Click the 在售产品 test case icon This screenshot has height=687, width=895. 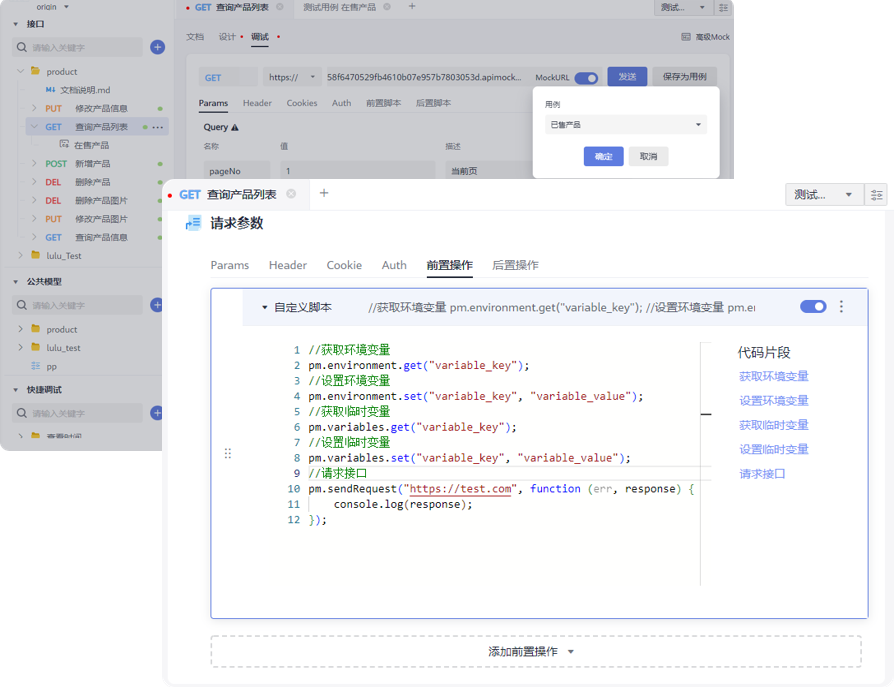[x=64, y=145]
